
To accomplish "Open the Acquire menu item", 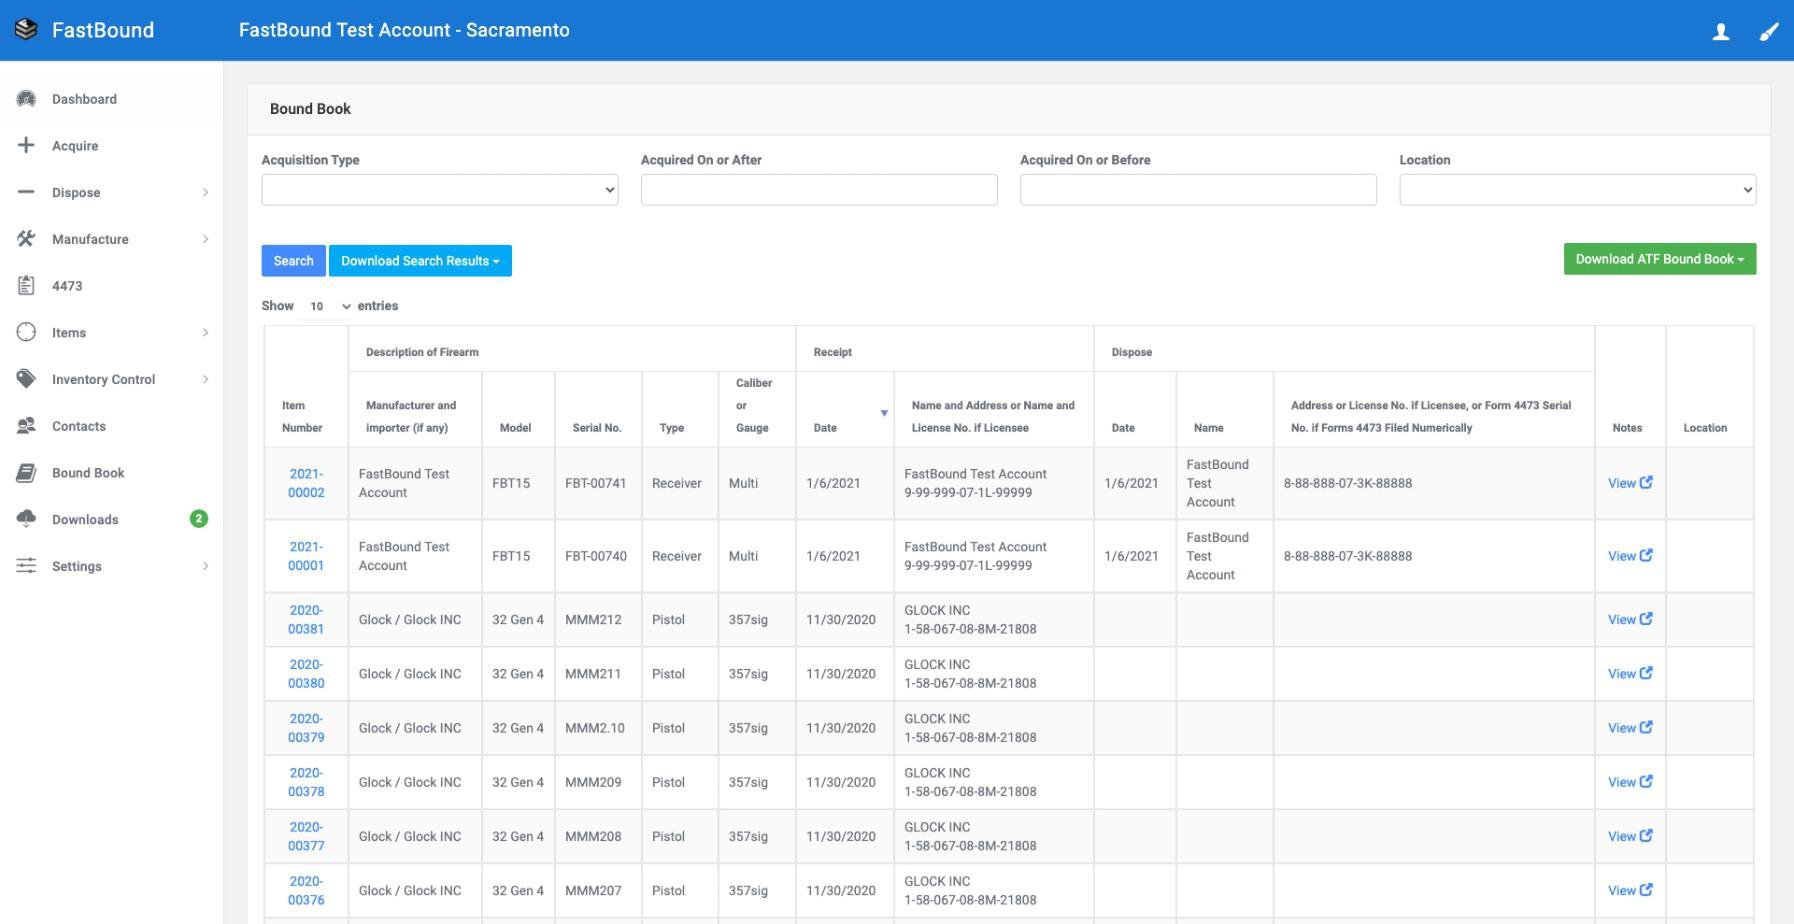I will pyautogui.click(x=75, y=146).
